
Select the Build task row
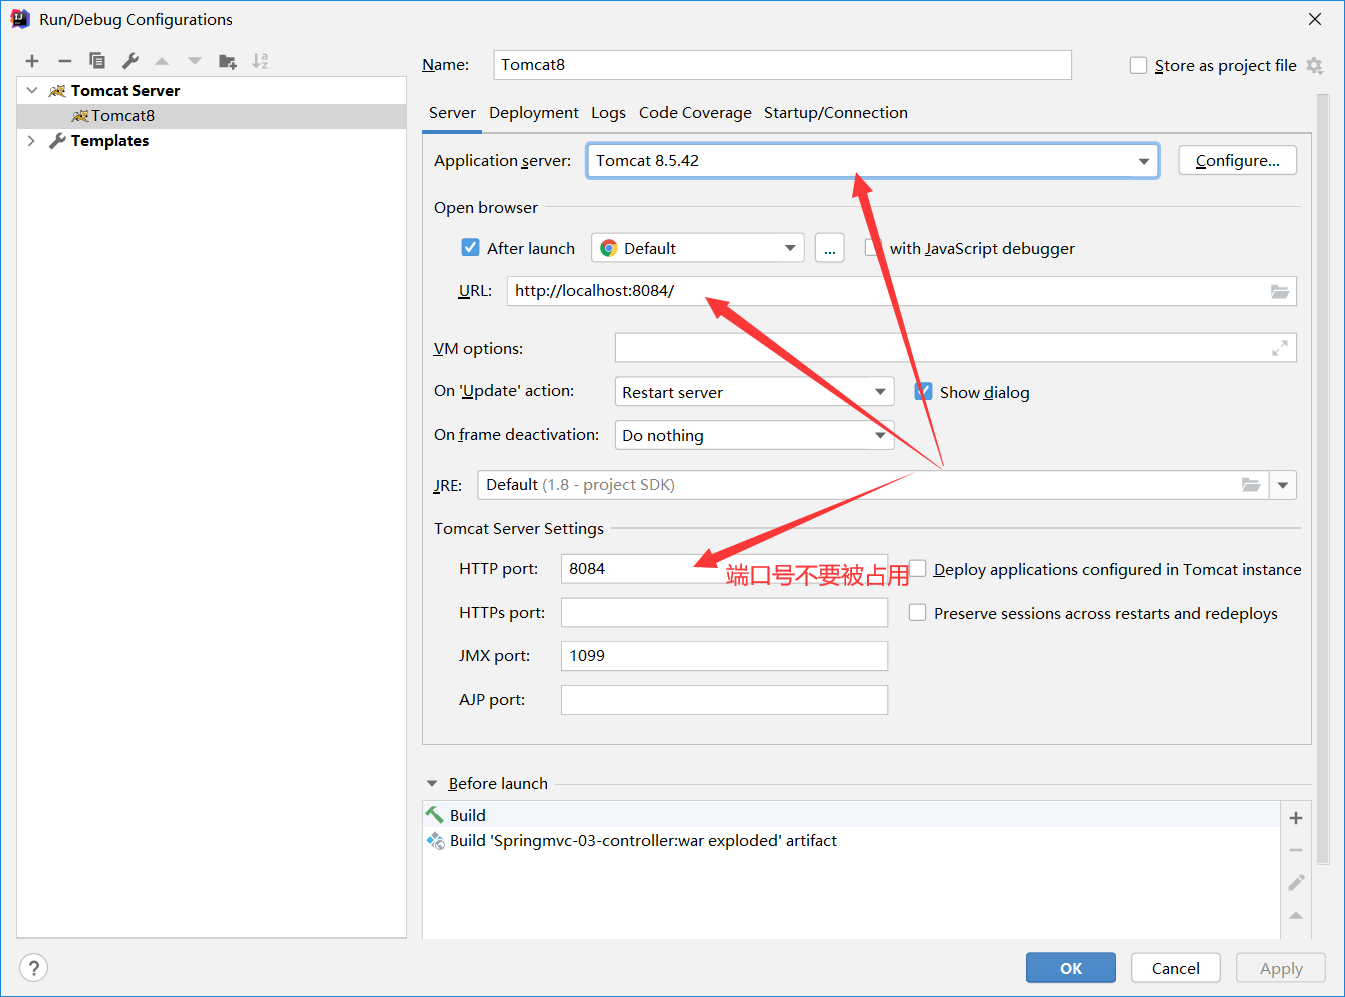[851, 815]
